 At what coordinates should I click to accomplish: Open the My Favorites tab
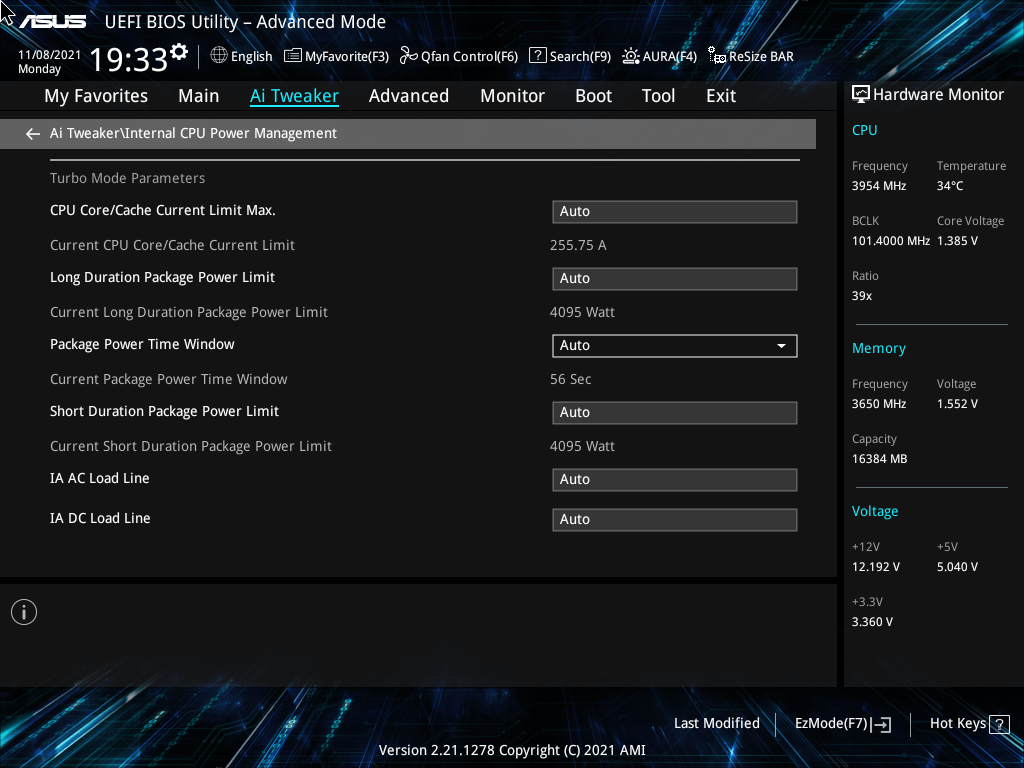pos(96,96)
